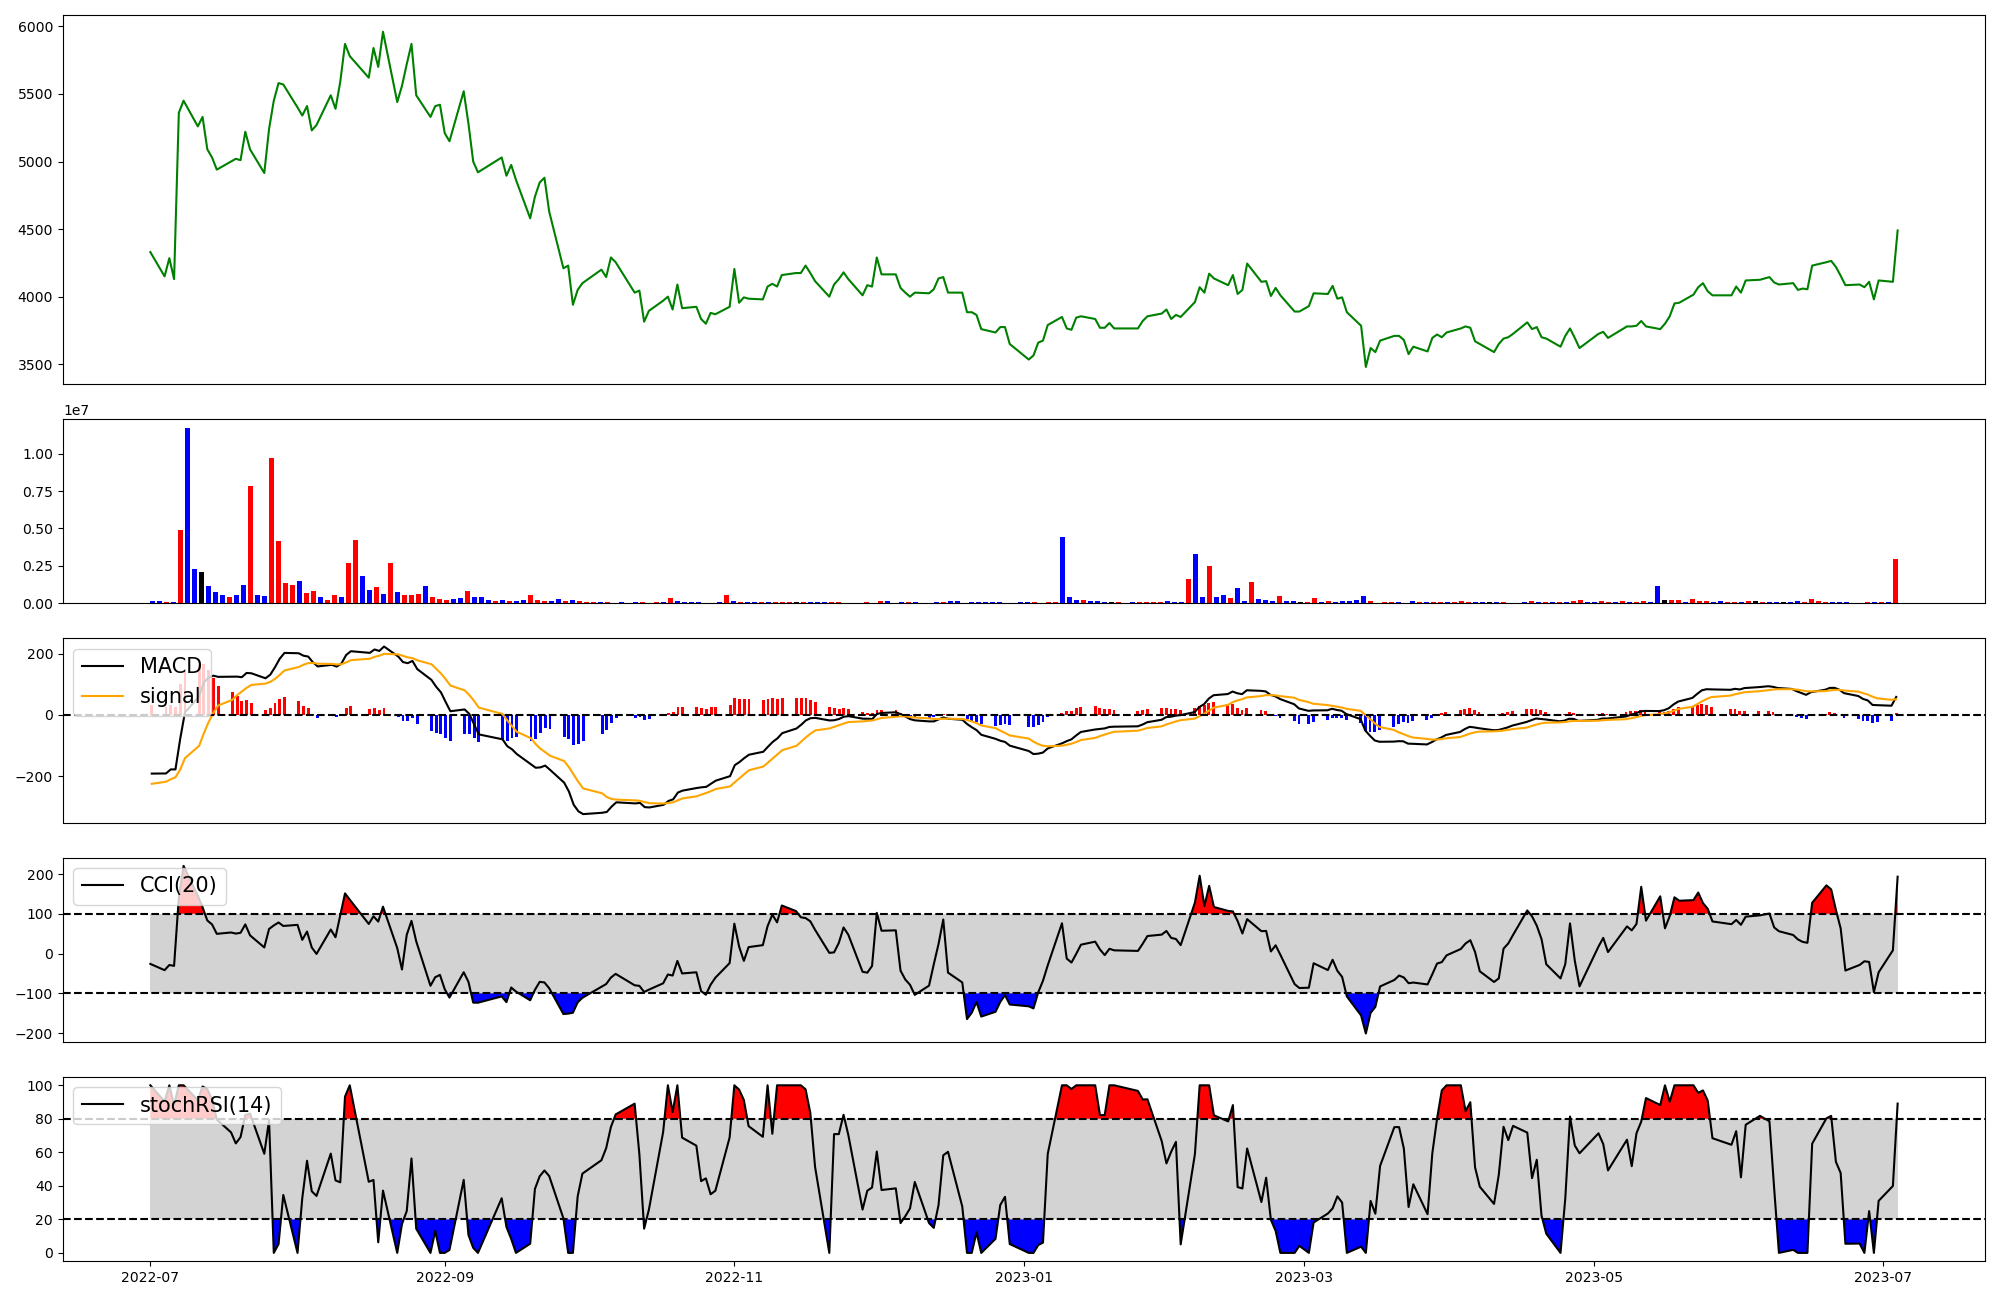Image resolution: width=2000 pixels, height=1300 pixels.
Task: Click the 2023-03 x-axis date label
Action: click(1304, 1277)
